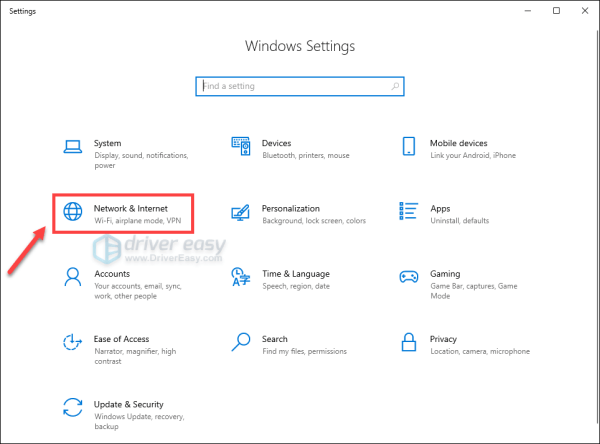
Task: Open Gaming via the controller icon
Action: point(408,278)
